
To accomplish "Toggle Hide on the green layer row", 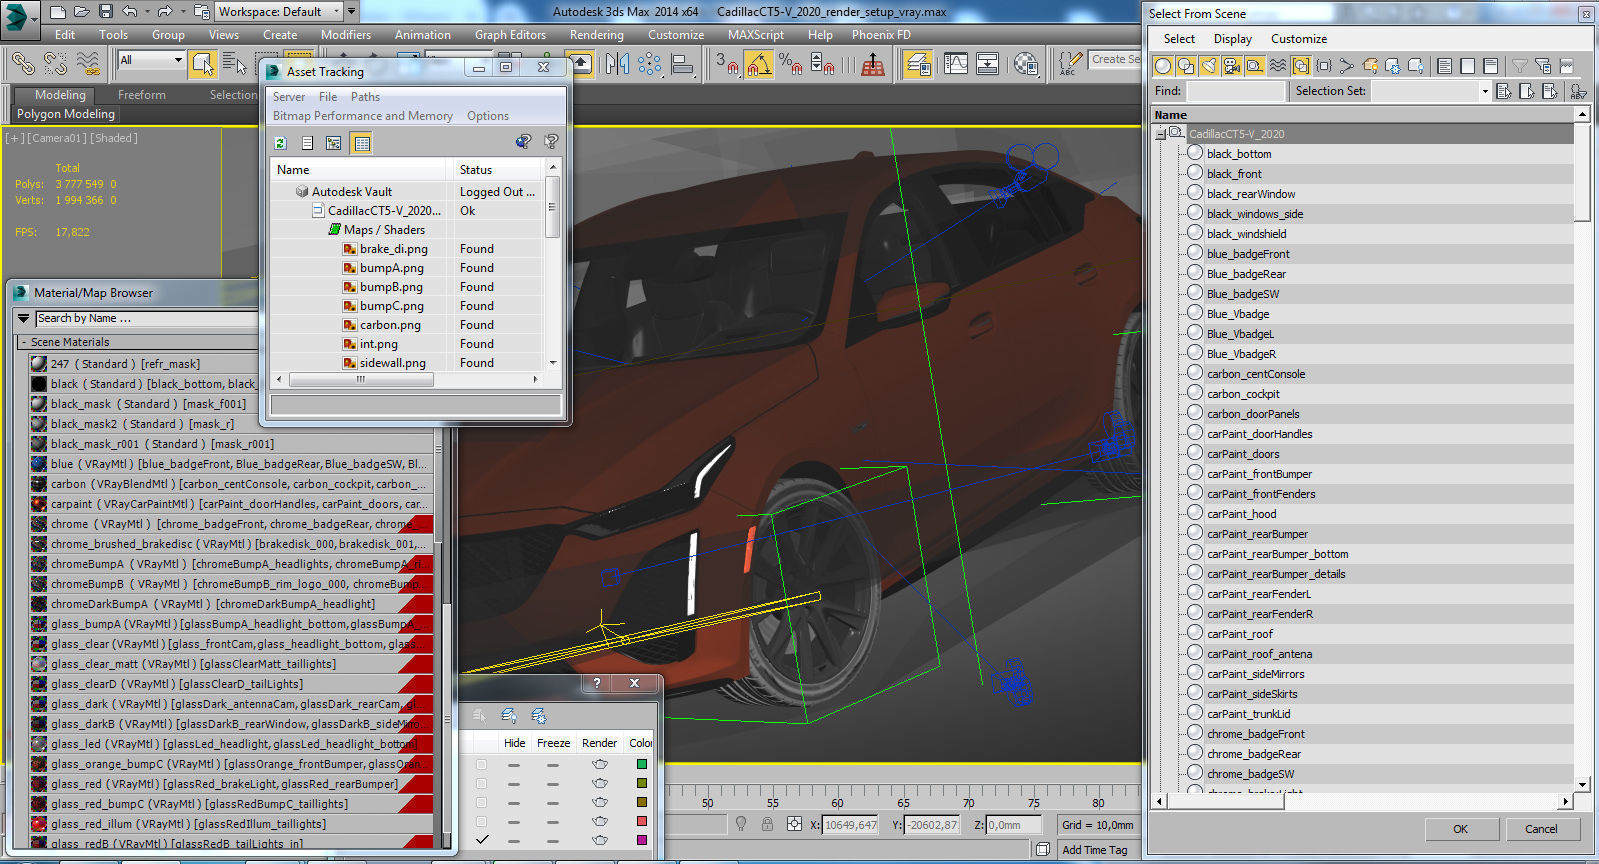I will pos(514,765).
